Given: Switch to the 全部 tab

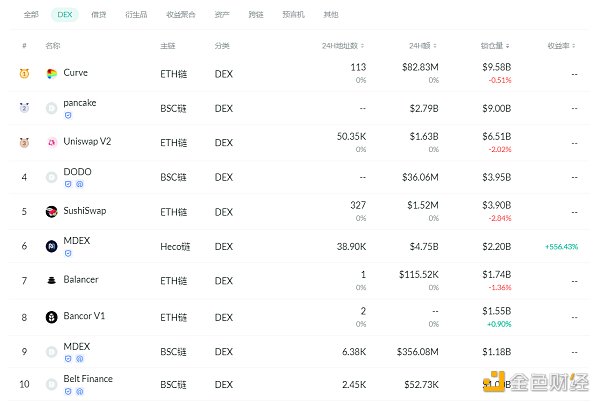Looking at the screenshot, I should 31,15.
